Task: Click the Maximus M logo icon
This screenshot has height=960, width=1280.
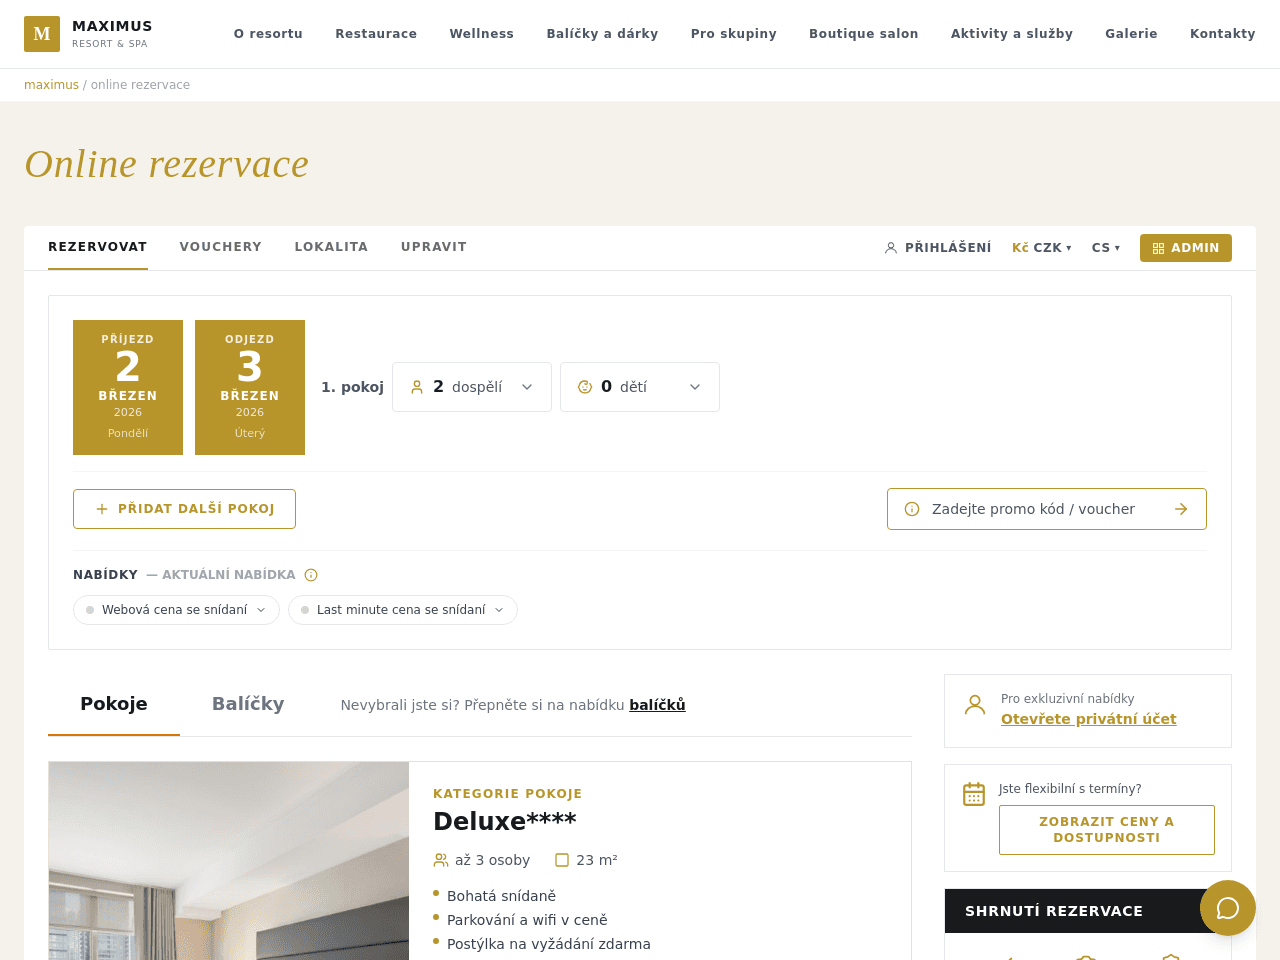Action: [x=42, y=34]
